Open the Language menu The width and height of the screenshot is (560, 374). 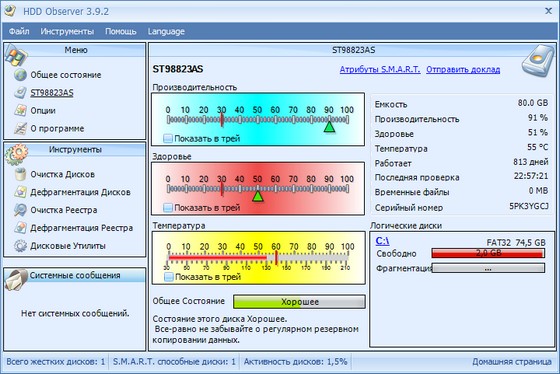pyautogui.click(x=166, y=31)
